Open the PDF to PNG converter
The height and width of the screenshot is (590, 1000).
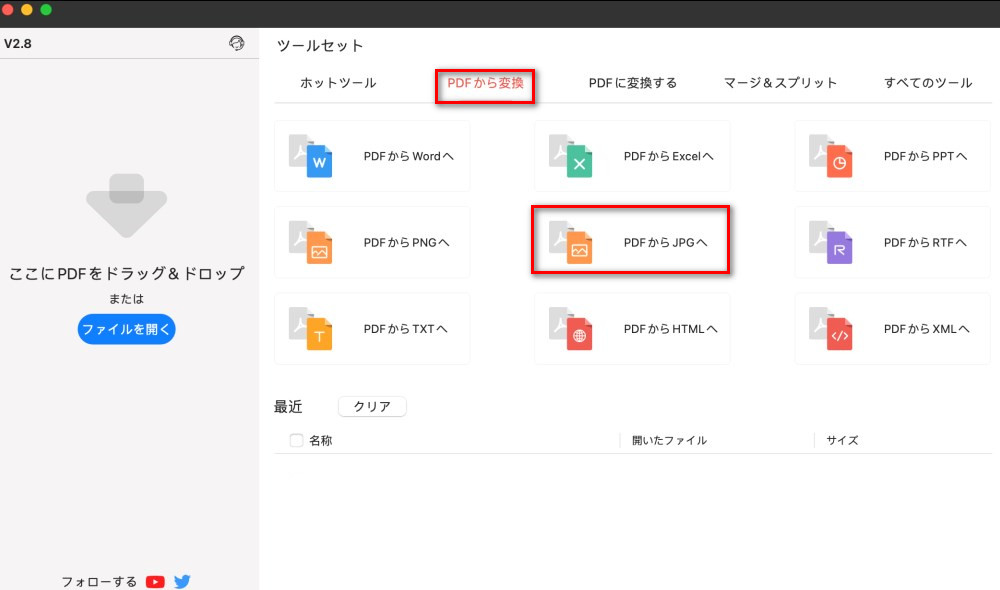371,242
